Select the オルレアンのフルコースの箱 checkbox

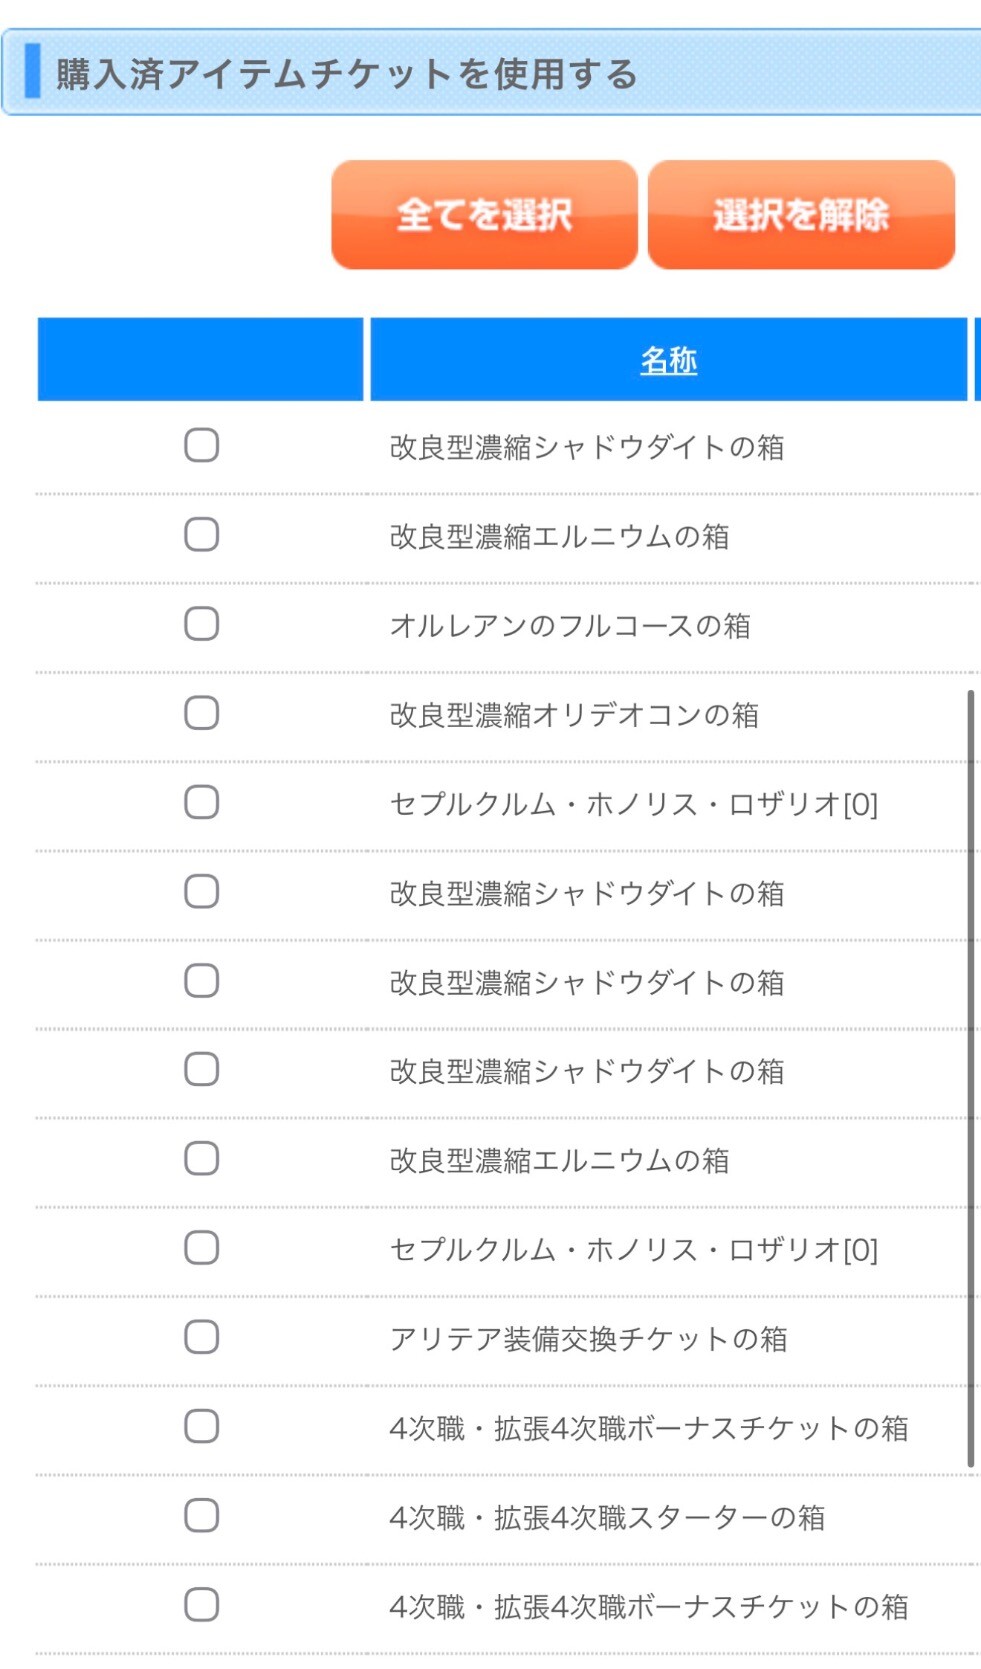click(201, 624)
